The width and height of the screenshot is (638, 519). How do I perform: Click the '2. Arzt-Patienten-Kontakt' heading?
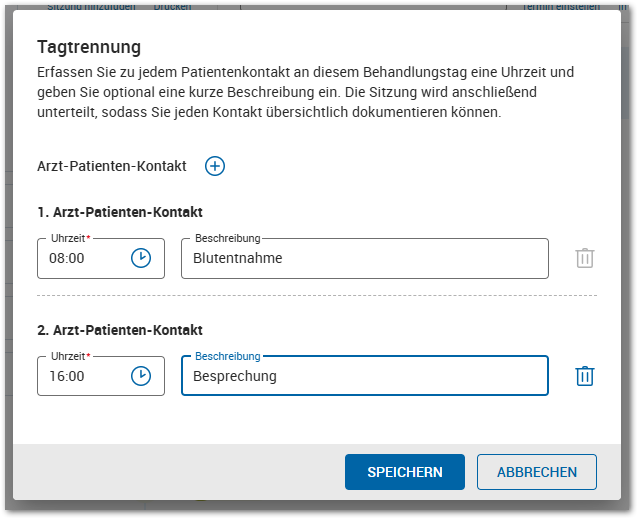[x=120, y=330]
